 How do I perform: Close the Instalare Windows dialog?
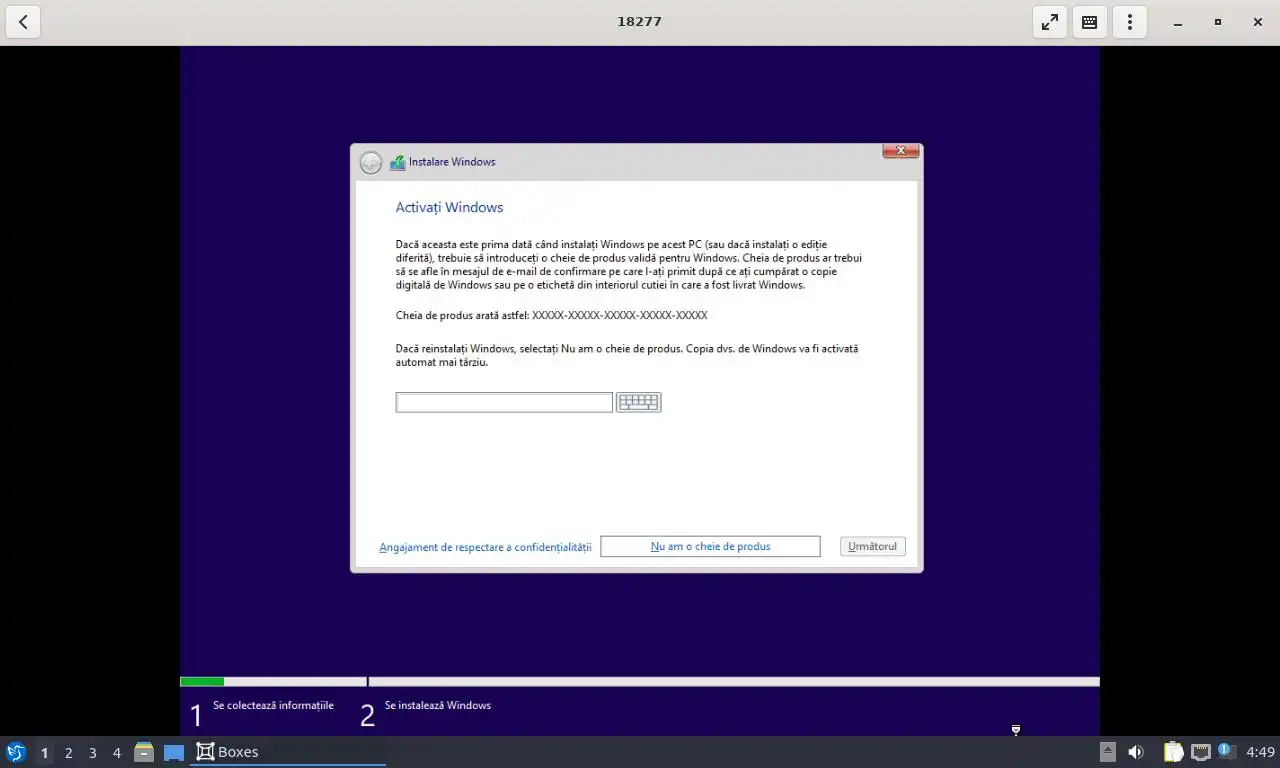[901, 151]
